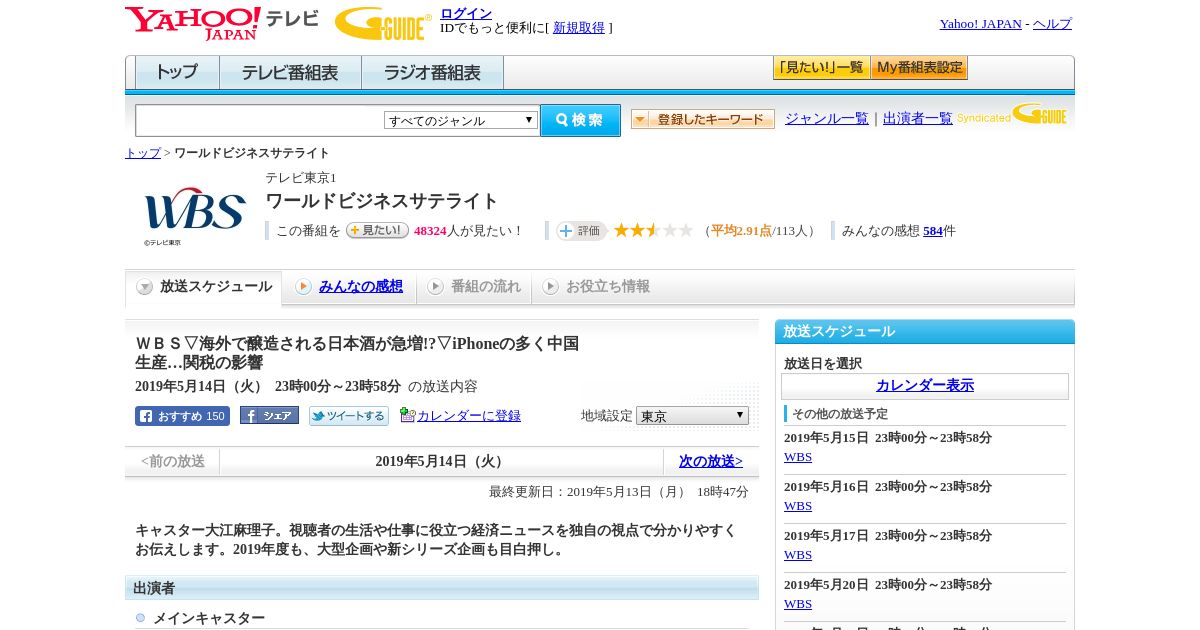Click the WBS program logo thumbnail
1200x630 pixels.
tap(195, 214)
